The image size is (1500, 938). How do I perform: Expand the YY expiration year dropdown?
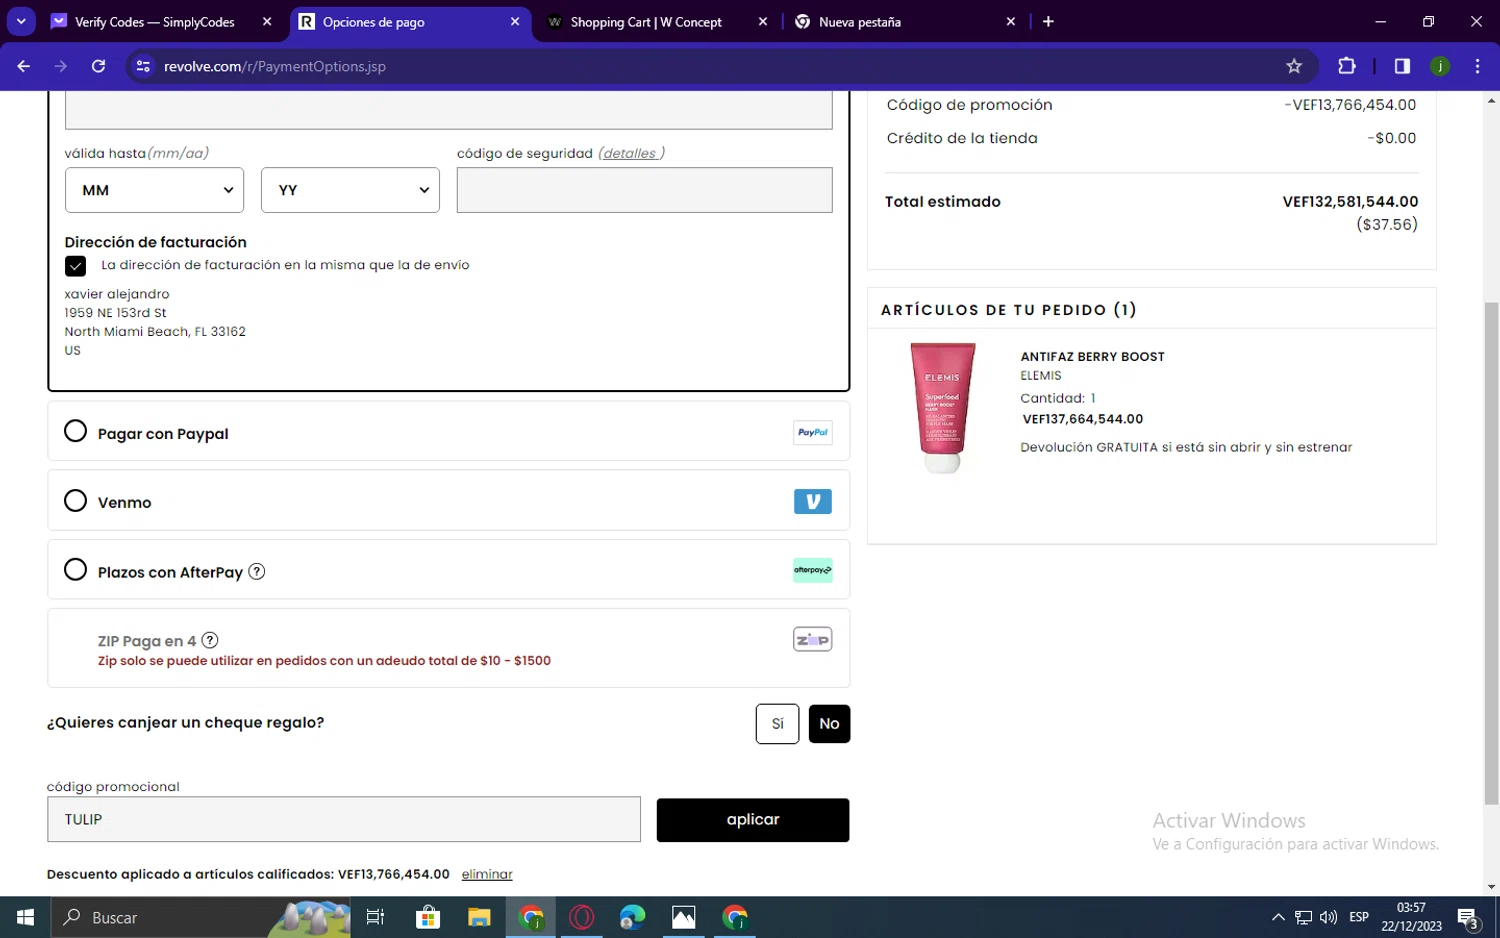click(350, 190)
